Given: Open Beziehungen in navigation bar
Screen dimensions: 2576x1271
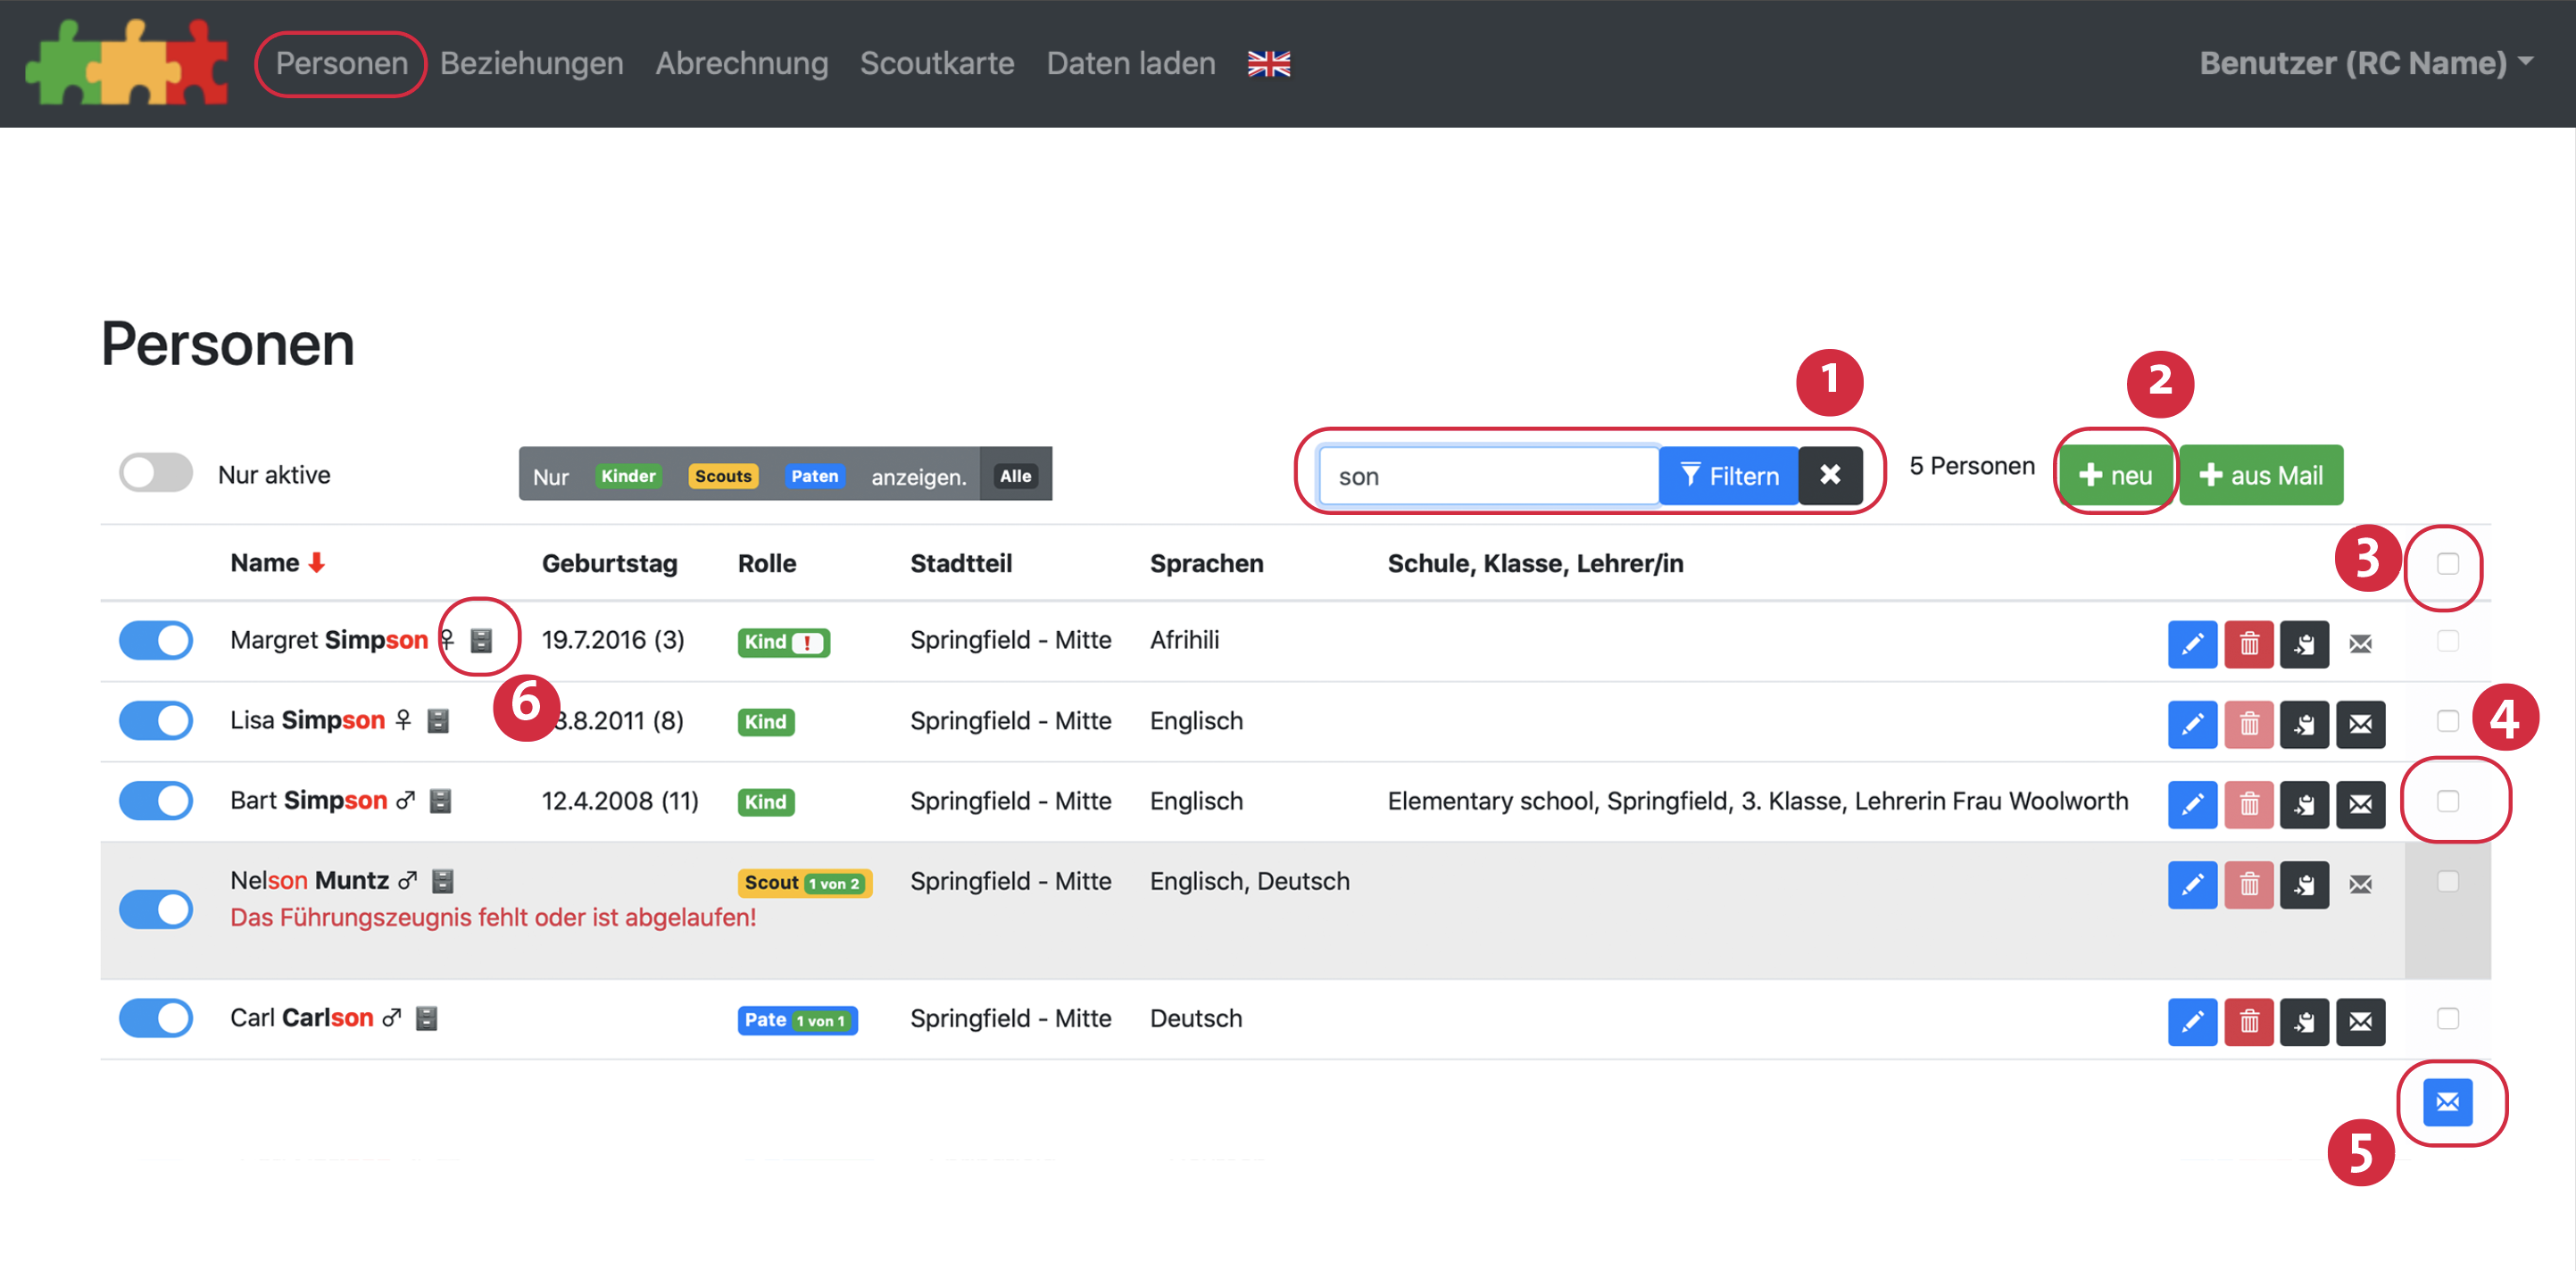Looking at the screenshot, I should (531, 64).
